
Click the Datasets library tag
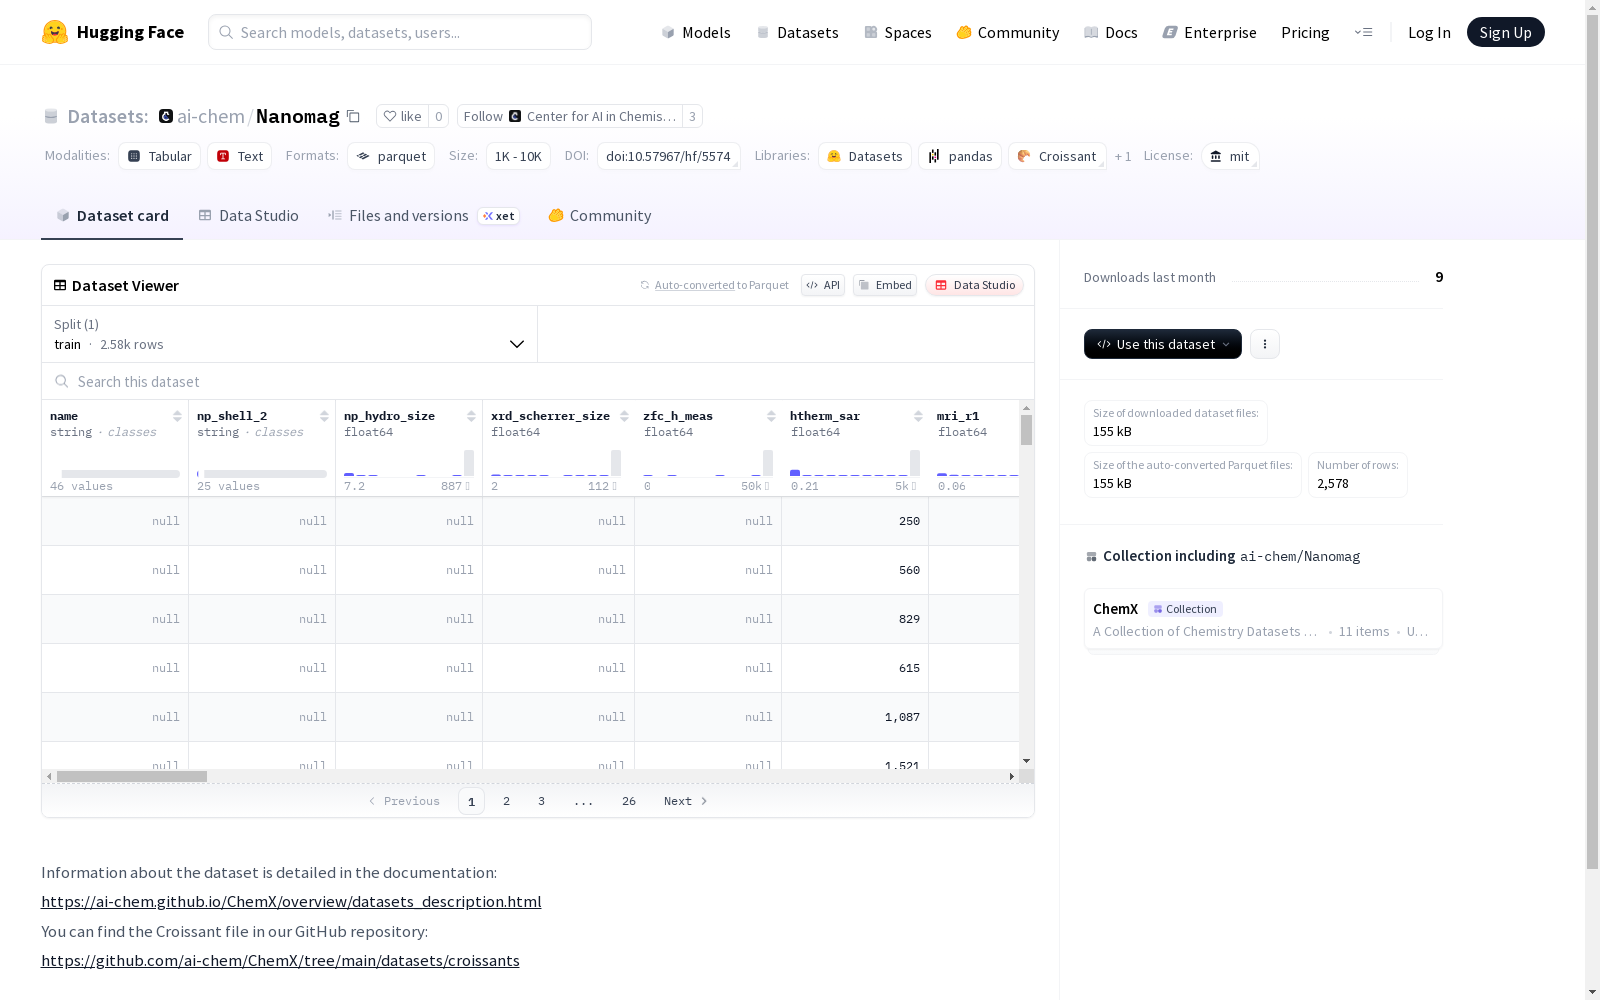coord(865,156)
